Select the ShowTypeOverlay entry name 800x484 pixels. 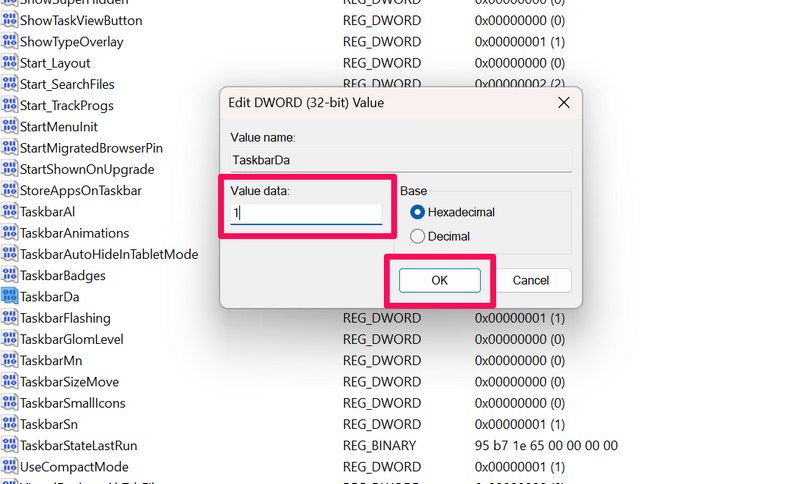tap(71, 42)
